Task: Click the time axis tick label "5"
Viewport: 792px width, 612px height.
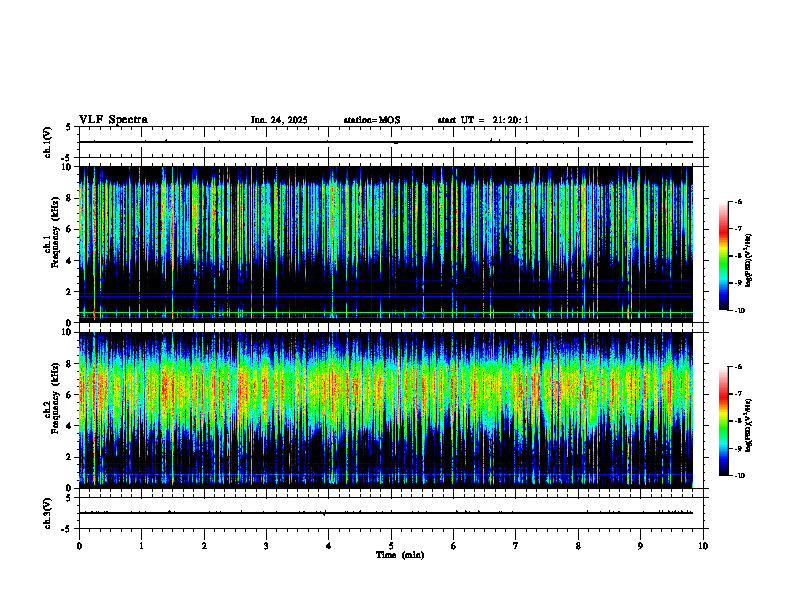Action: pos(391,546)
